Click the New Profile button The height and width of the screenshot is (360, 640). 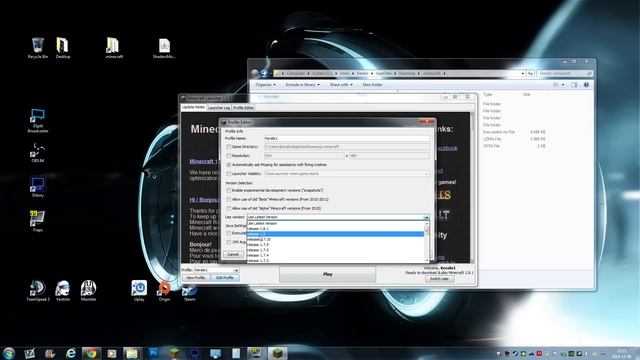(x=196, y=278)
